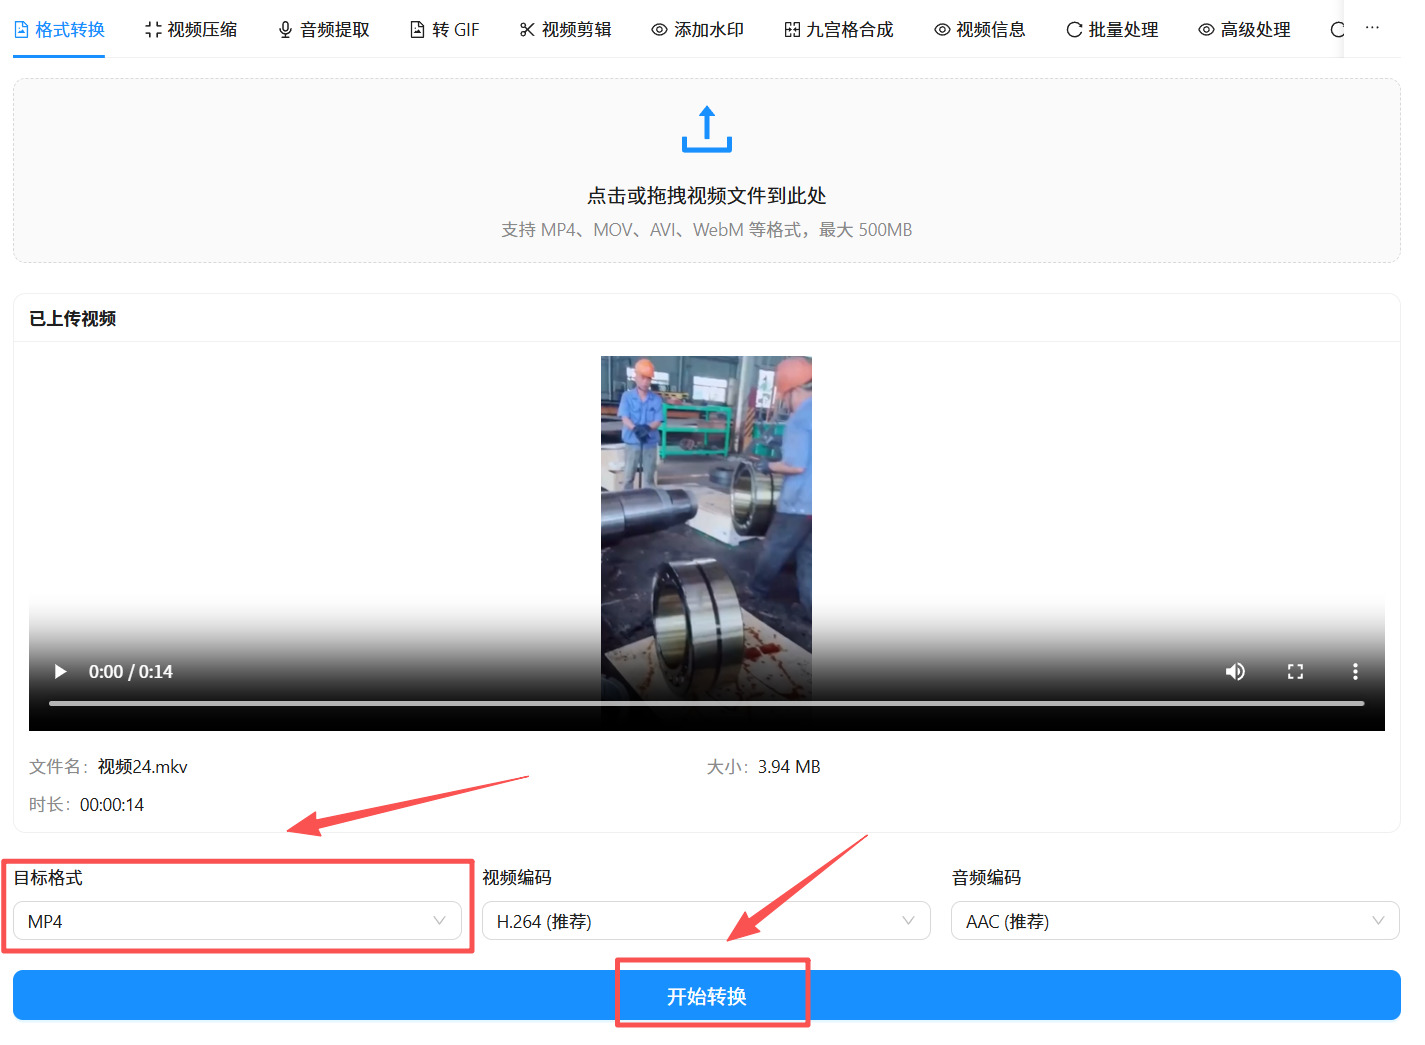Open the 视频信息 tab
Image resolution: width=1425 pixels, height=1045 pixels.
980,30
